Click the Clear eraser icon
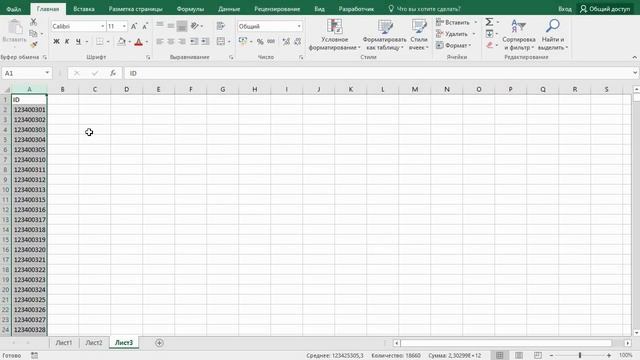Viewport: 640px width, 360px height. [x=489, y=45]
